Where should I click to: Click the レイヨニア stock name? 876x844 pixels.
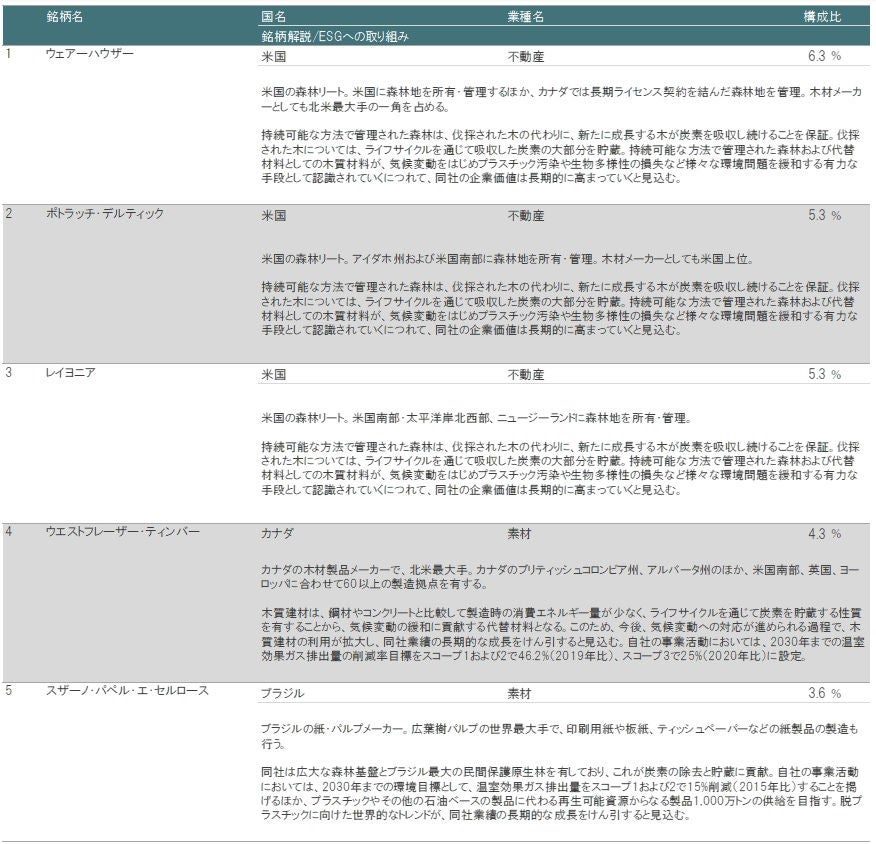(x=70, y=373)
